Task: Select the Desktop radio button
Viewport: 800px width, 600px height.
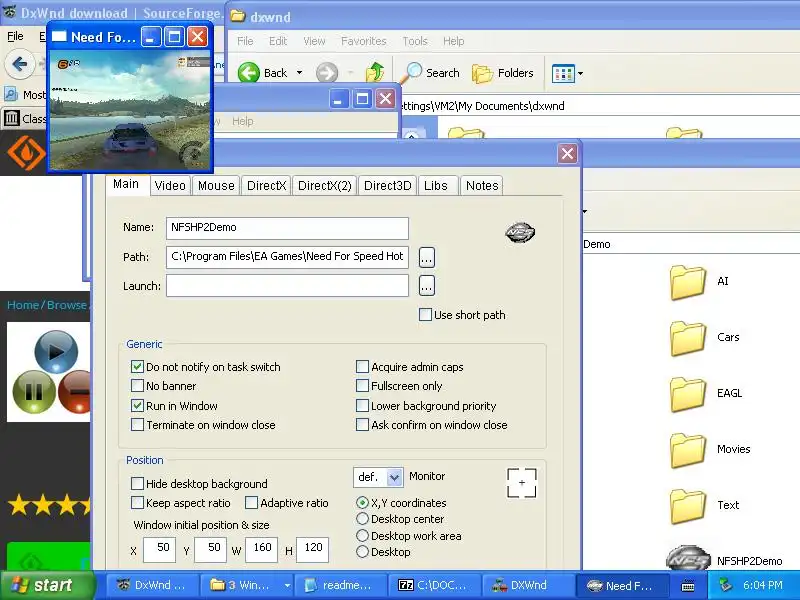Action: pyautogui.click(x=362, y=552)
